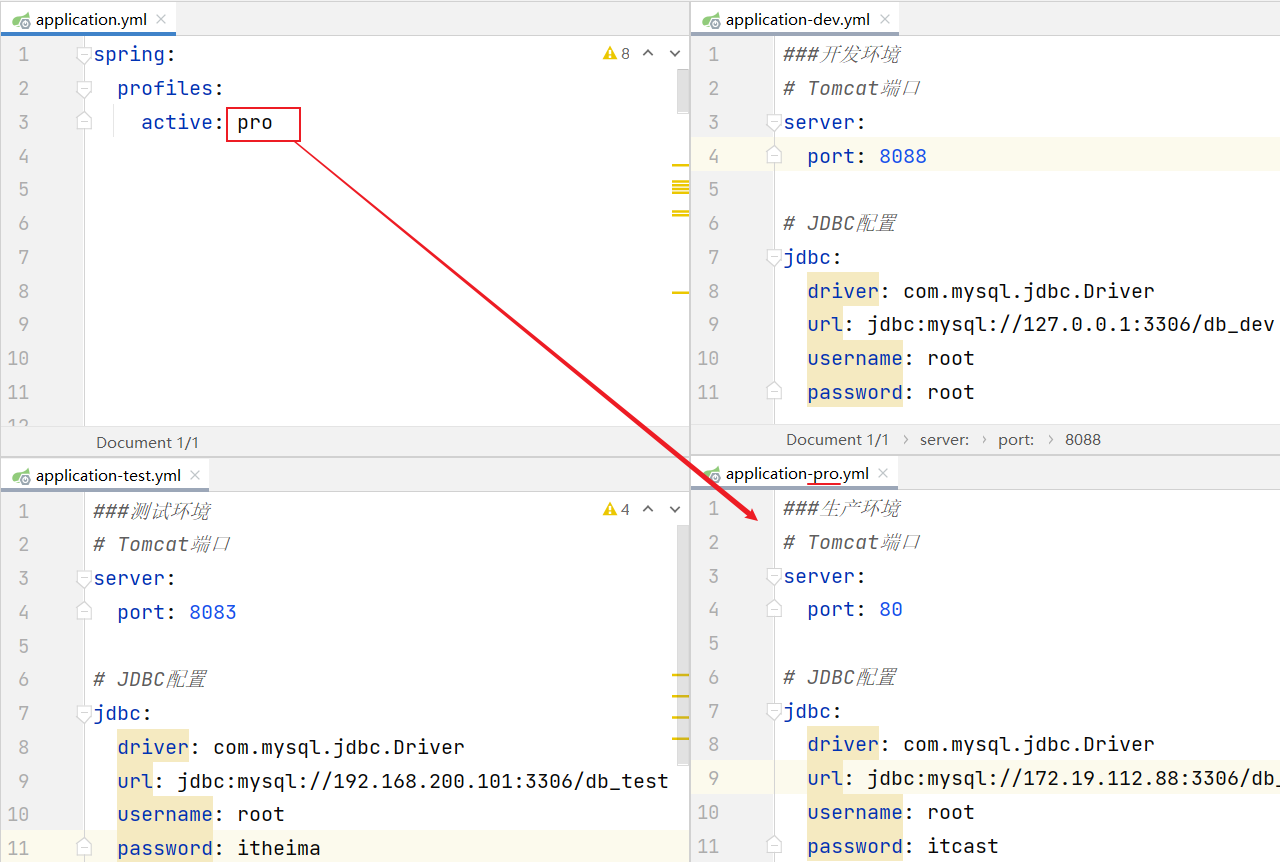Click the password value itcast
Viewport: 1280px width, 862px height.
click(963, 846)
